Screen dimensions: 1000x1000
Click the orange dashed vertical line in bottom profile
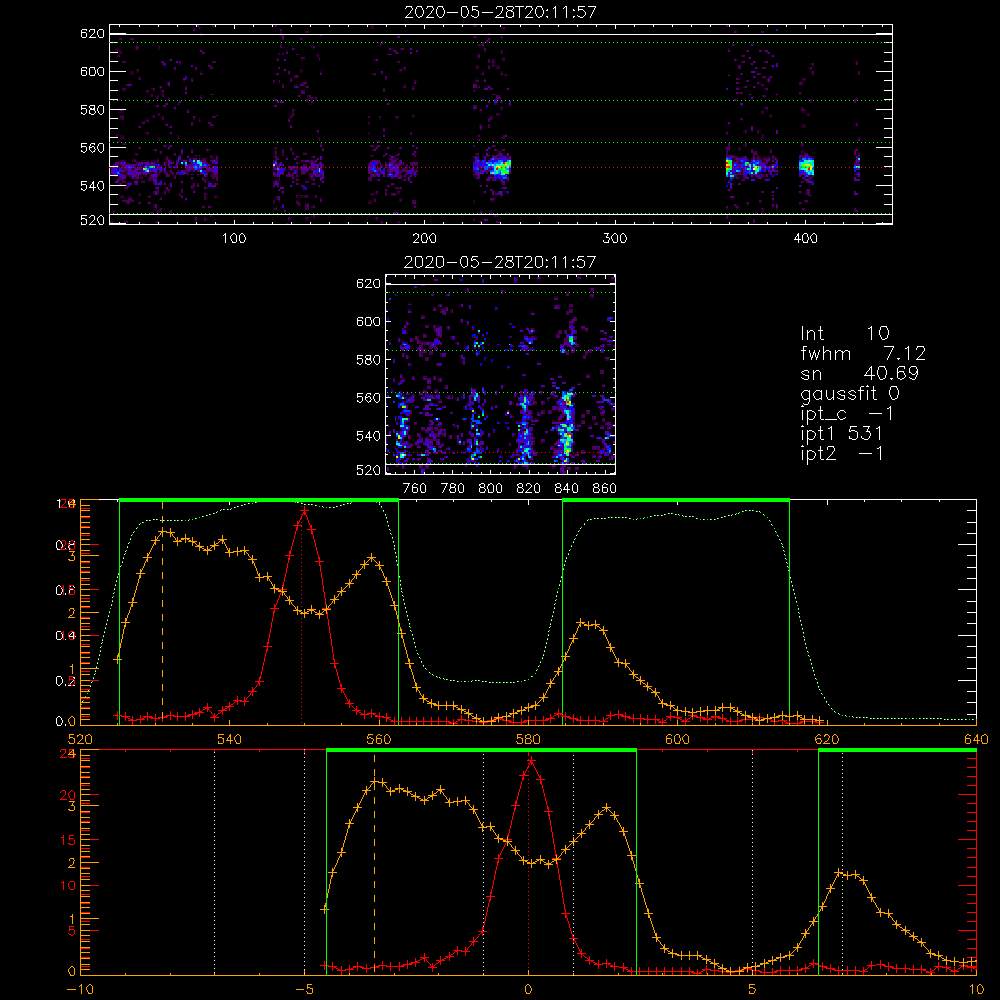374,862
